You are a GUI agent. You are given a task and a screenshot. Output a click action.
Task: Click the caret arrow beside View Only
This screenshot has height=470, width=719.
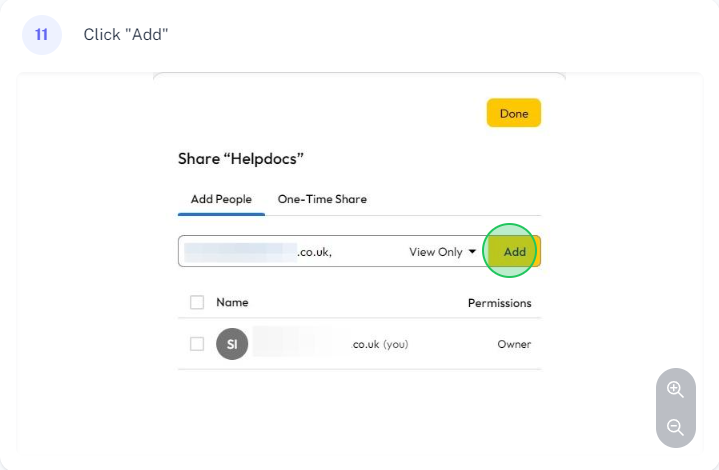(x=472, y=251)
